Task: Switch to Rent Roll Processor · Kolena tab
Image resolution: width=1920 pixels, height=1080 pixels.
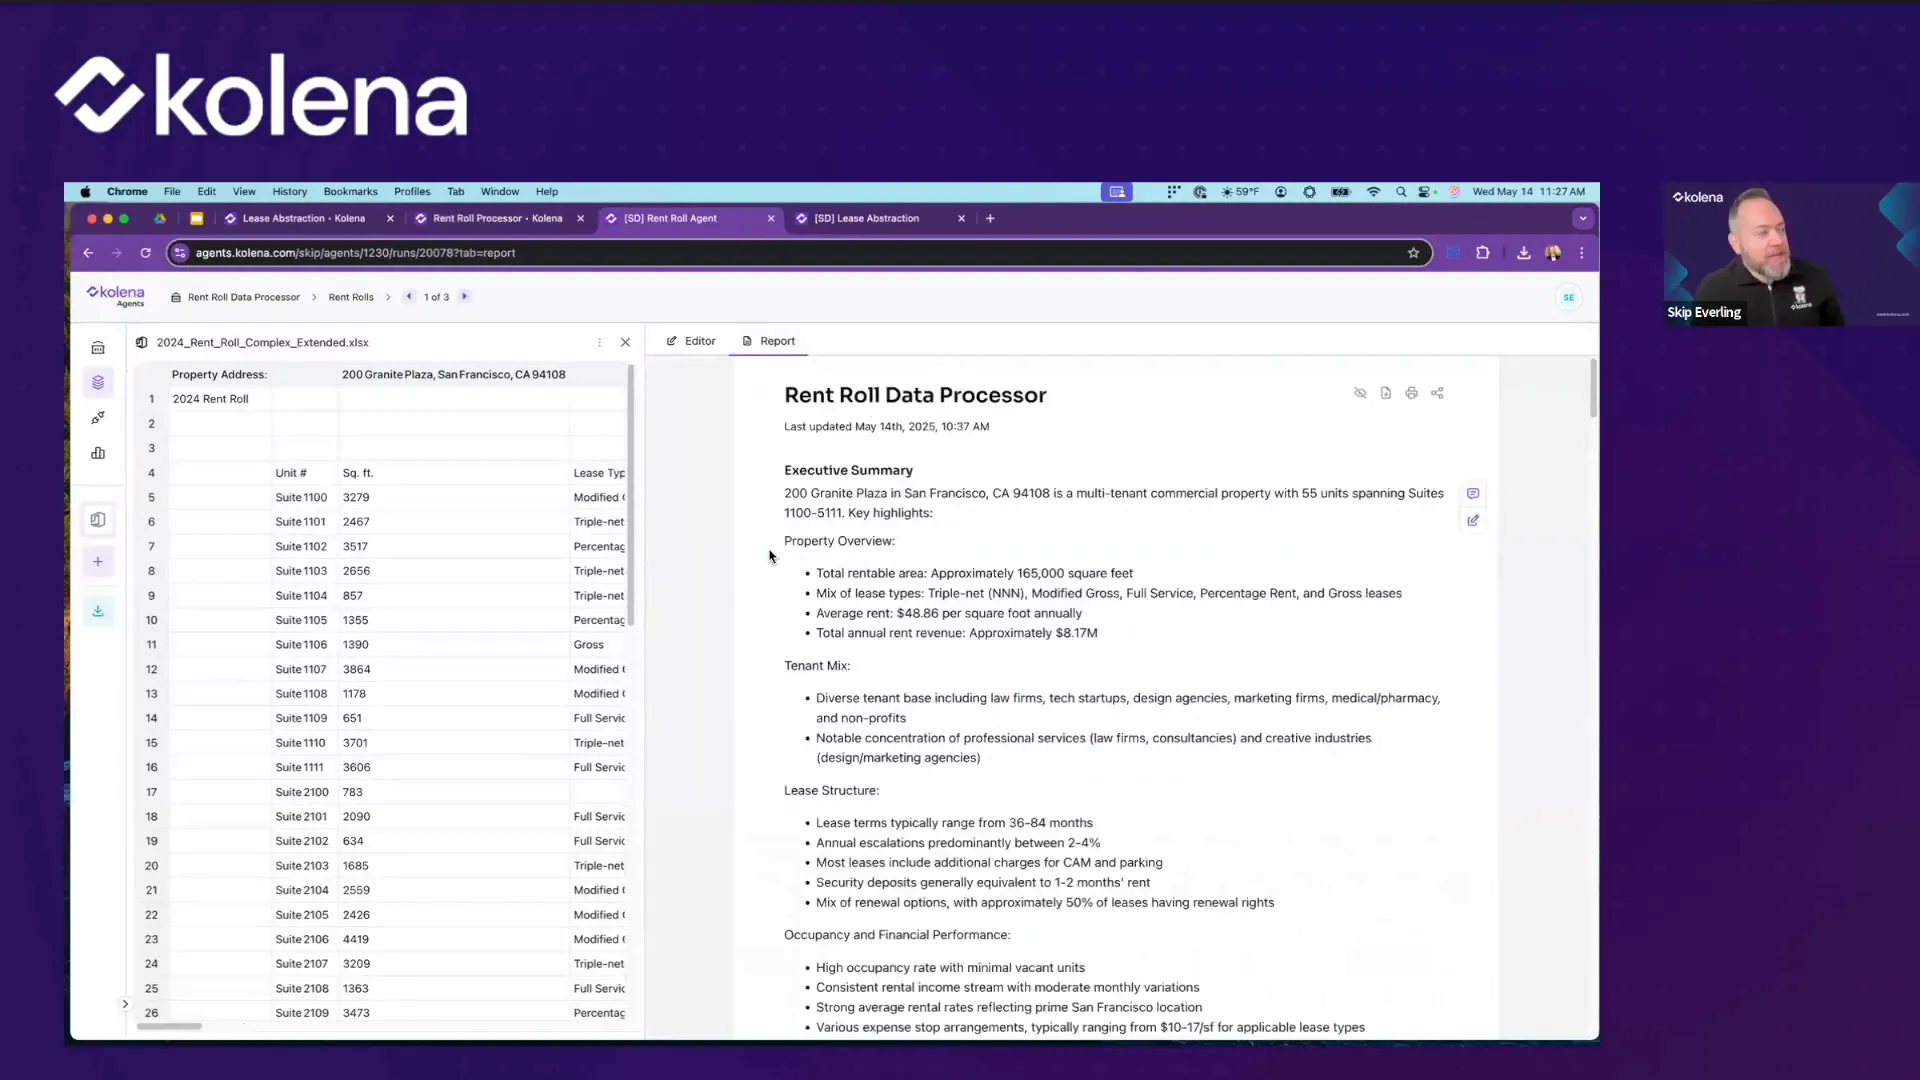Action: [497, 218]
